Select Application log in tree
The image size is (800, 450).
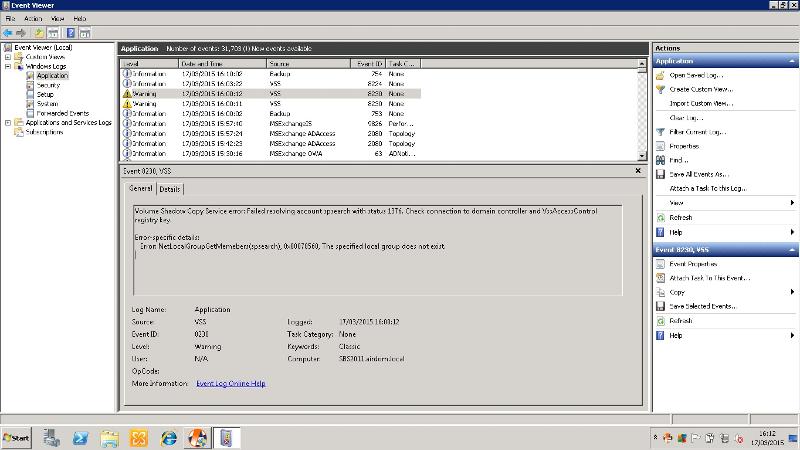[52, 76]
